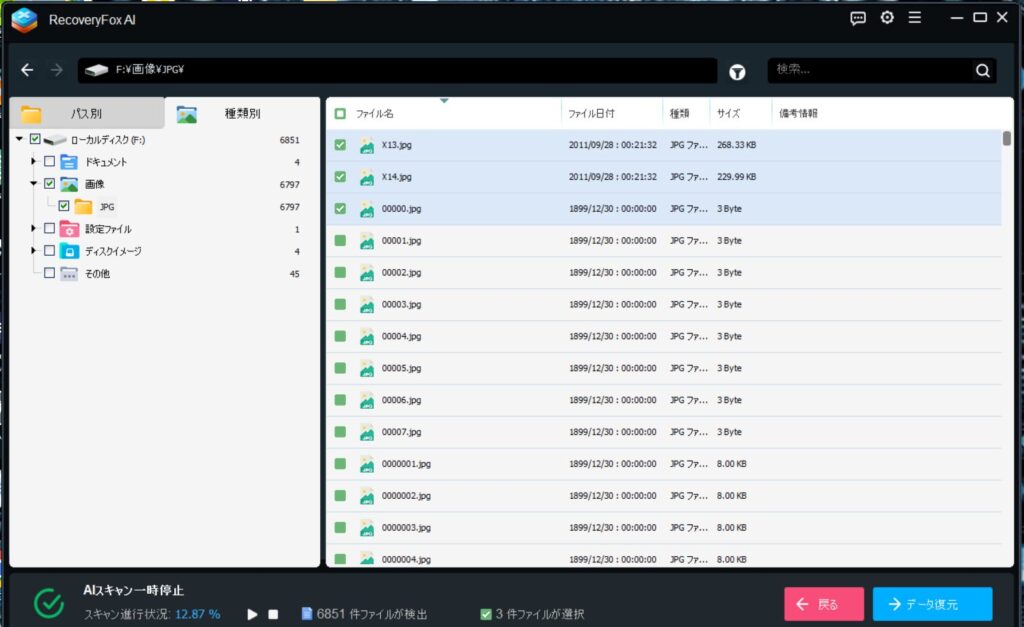Stop the scan with stop button
Screen dimensions: 1024x627
(273, 614)
